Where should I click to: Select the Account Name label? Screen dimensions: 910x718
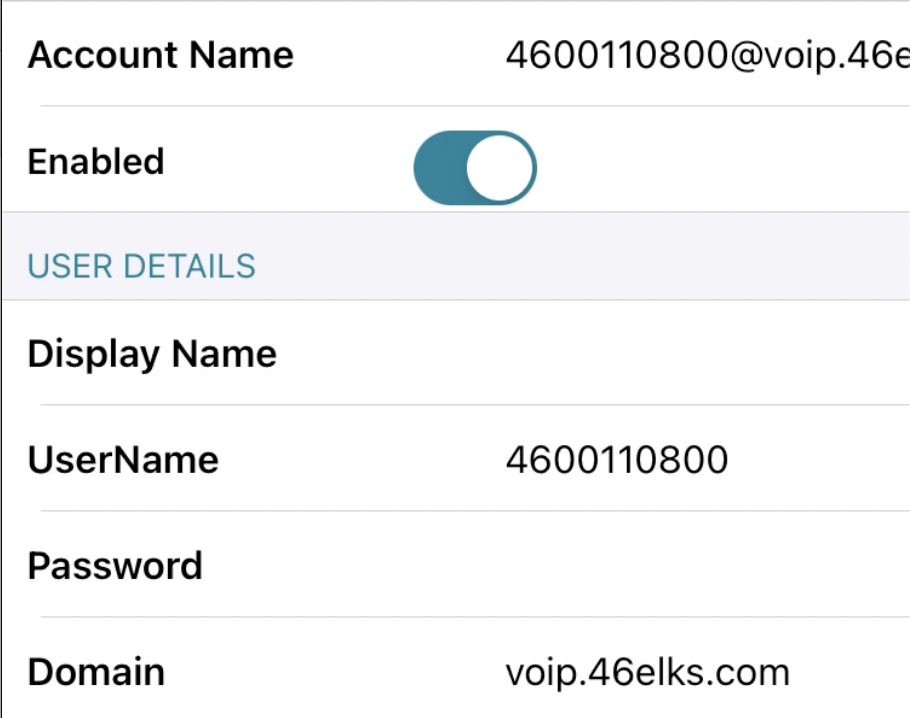pos(161,55)
